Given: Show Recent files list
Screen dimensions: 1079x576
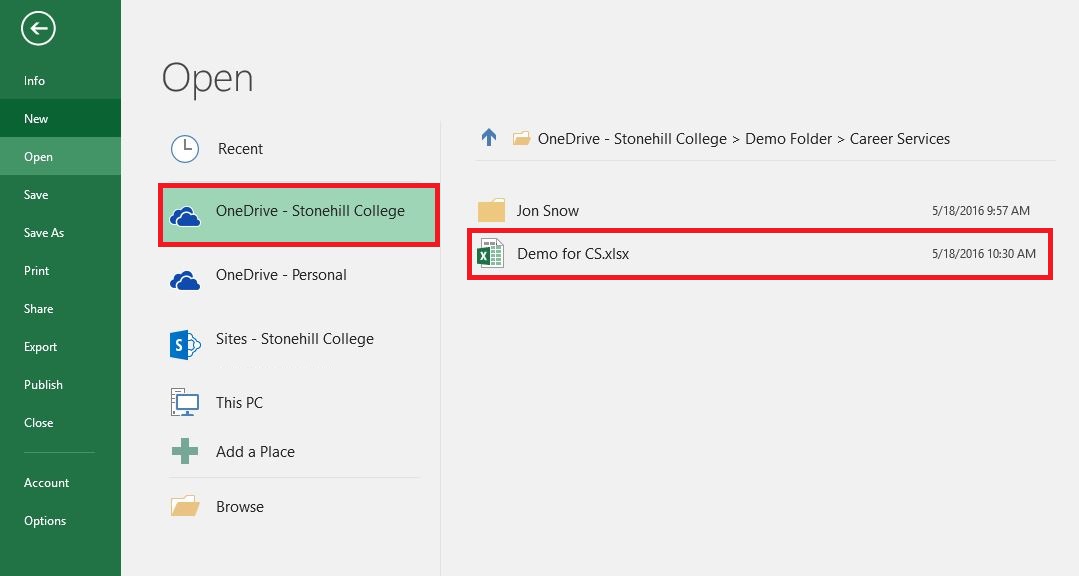Looking at the screenshot, I should pos(240,149).
